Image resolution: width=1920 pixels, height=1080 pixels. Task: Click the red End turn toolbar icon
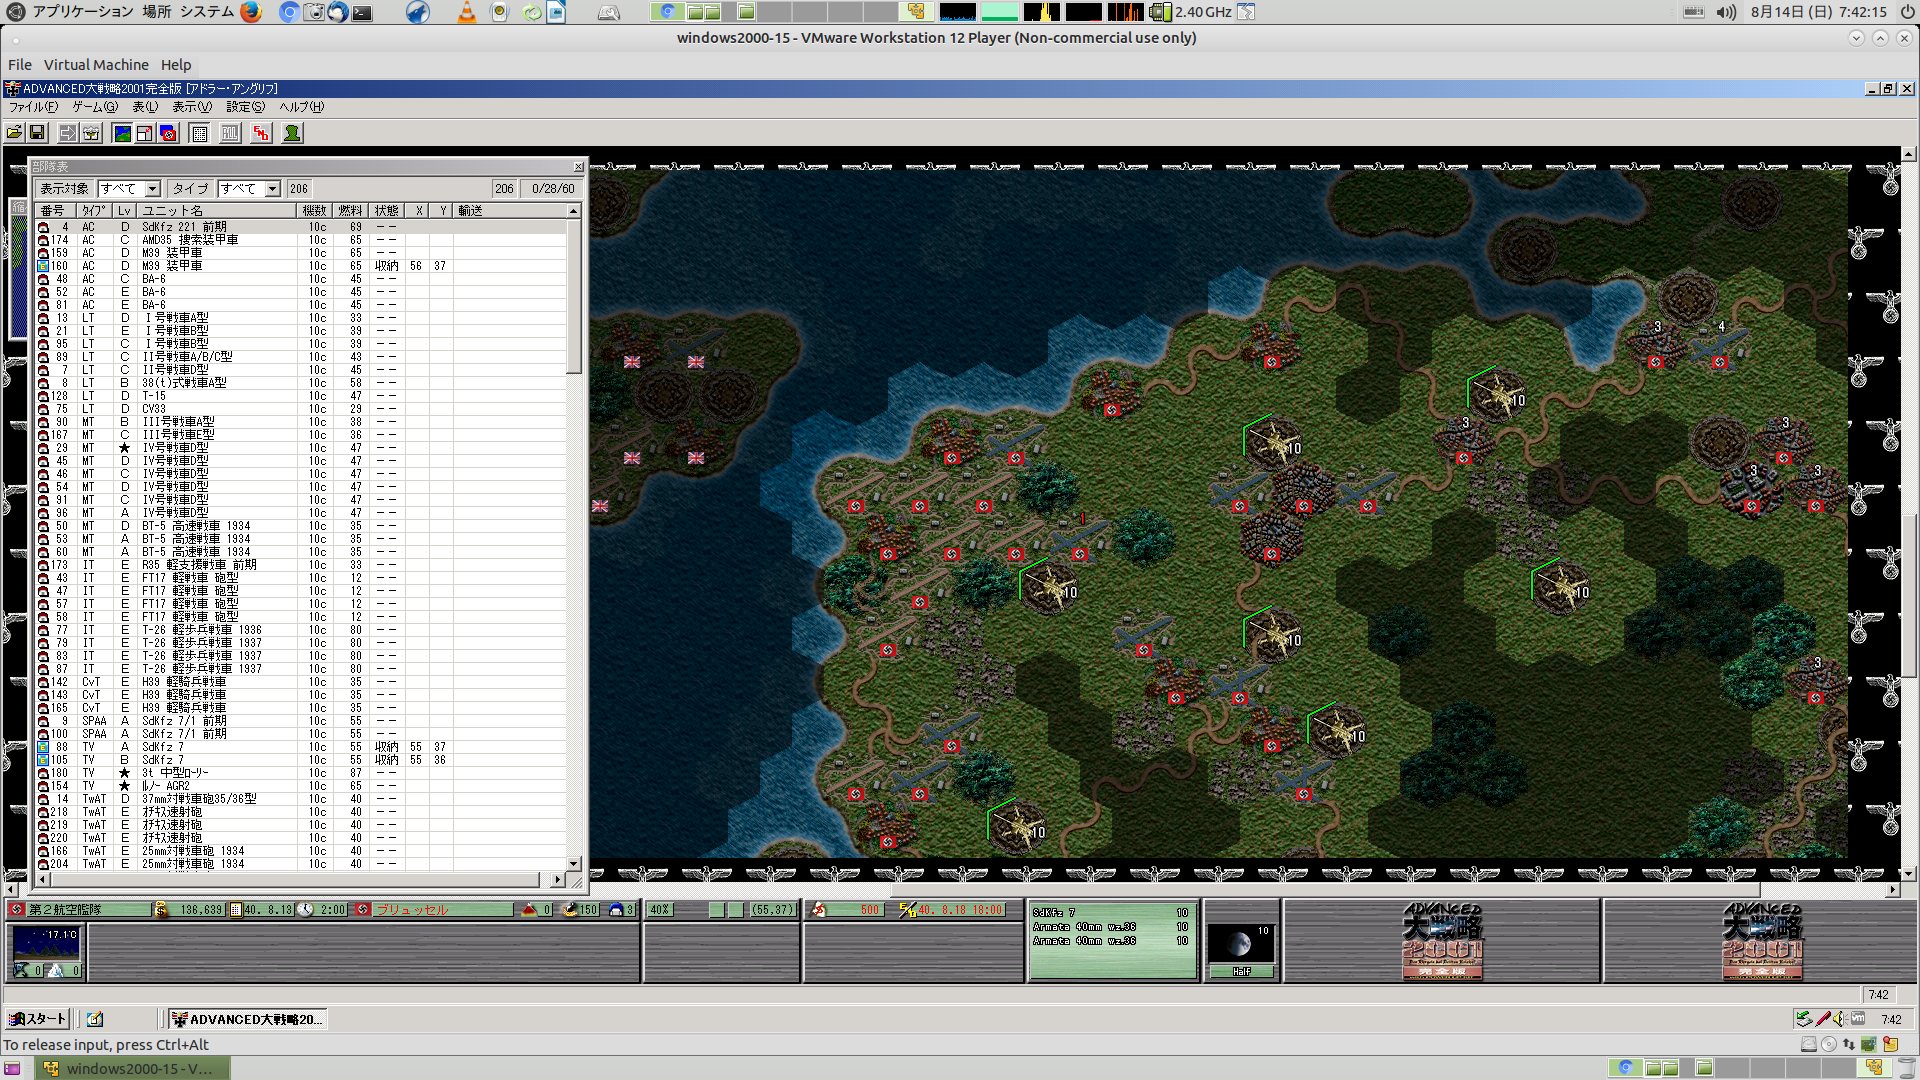point(261,133)
